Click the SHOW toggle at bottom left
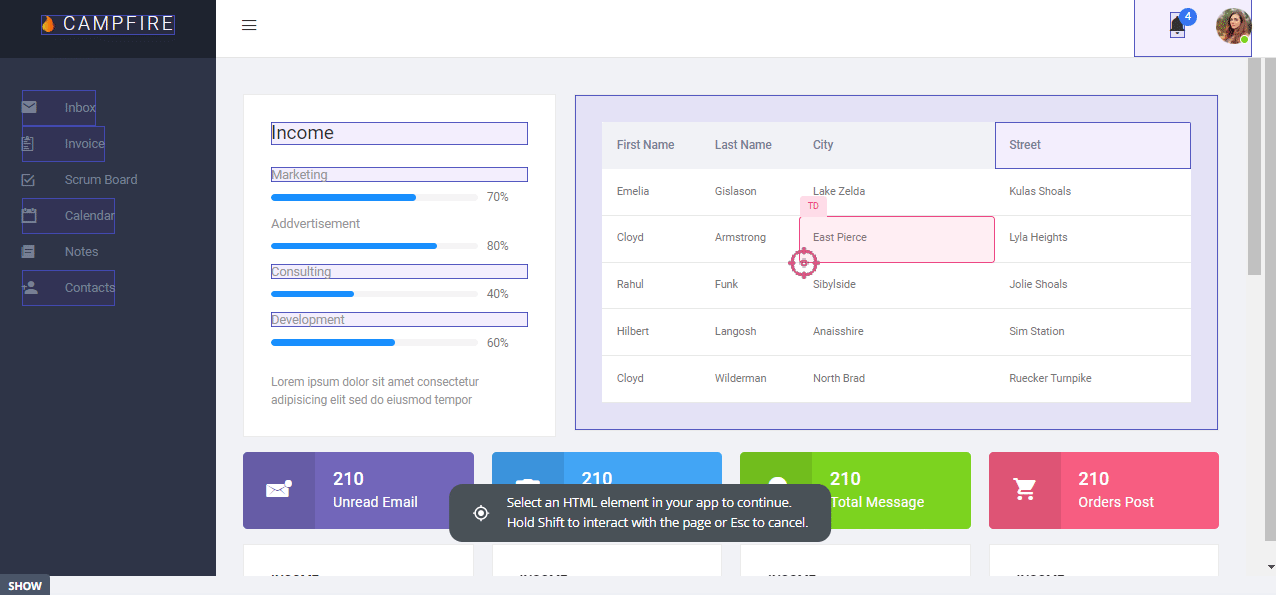This screenshot has height=595, width=1276. (25, 585)
